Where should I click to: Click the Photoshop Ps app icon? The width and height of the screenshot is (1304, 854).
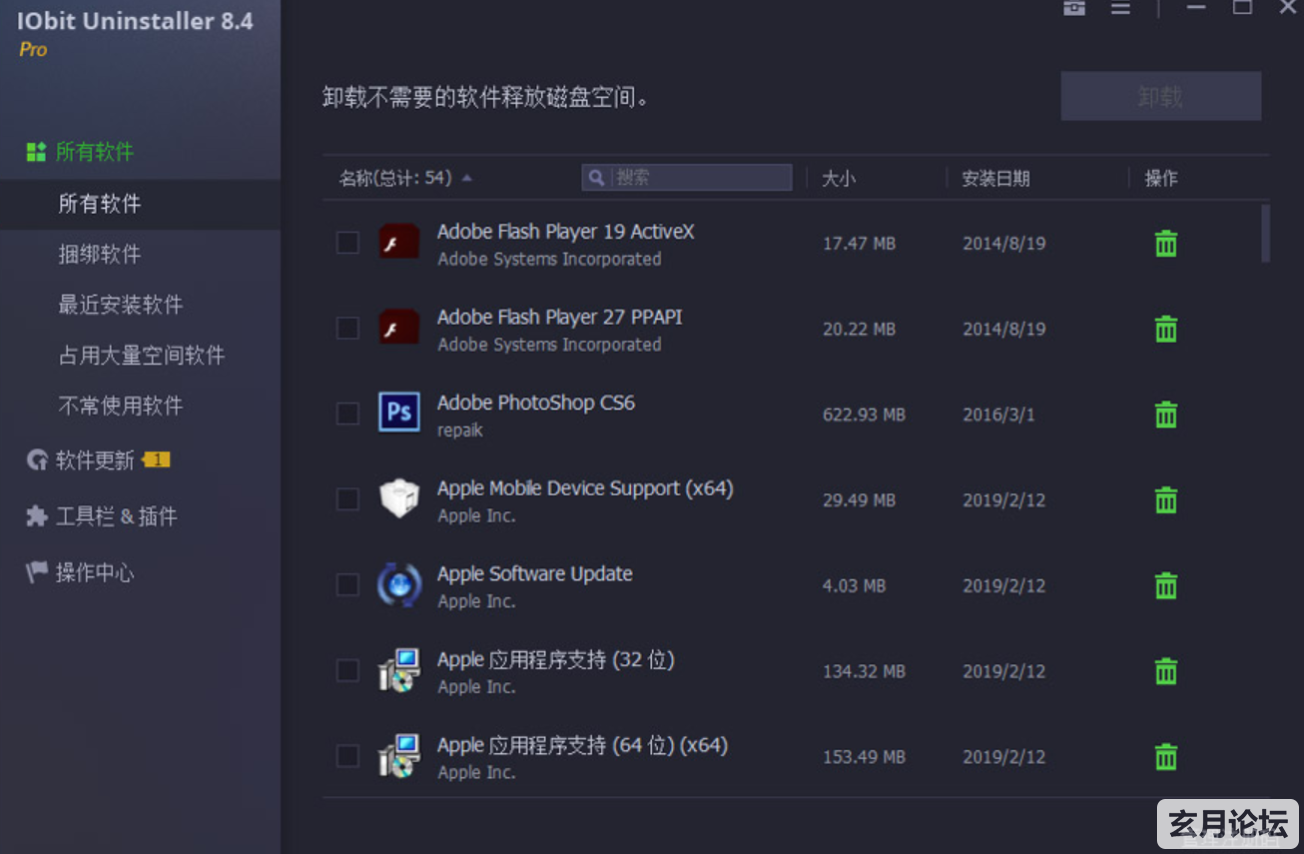pyautogui.click(x=399, y=412)
